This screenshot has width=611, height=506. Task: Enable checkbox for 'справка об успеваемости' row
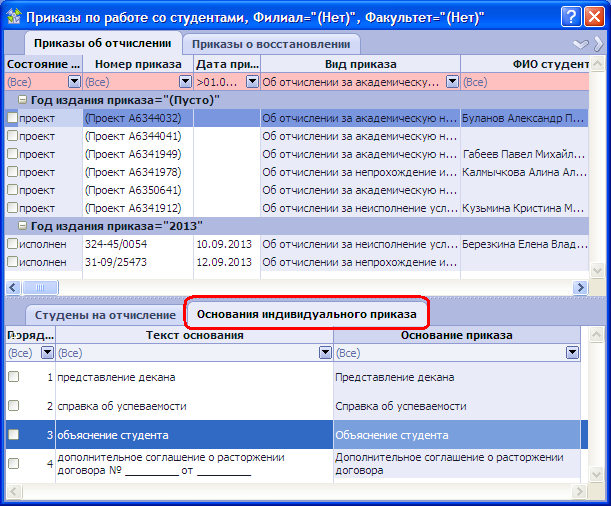(13, 406)
